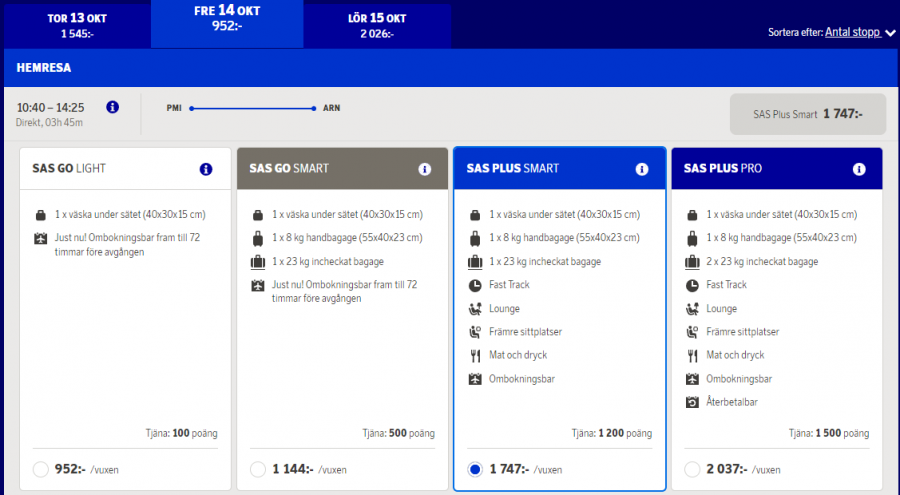Click 'Tjäna: 1 500 poäng' text
Viewport: 900px width, 495px height.
pyautogui.click(x=829, y=433)
